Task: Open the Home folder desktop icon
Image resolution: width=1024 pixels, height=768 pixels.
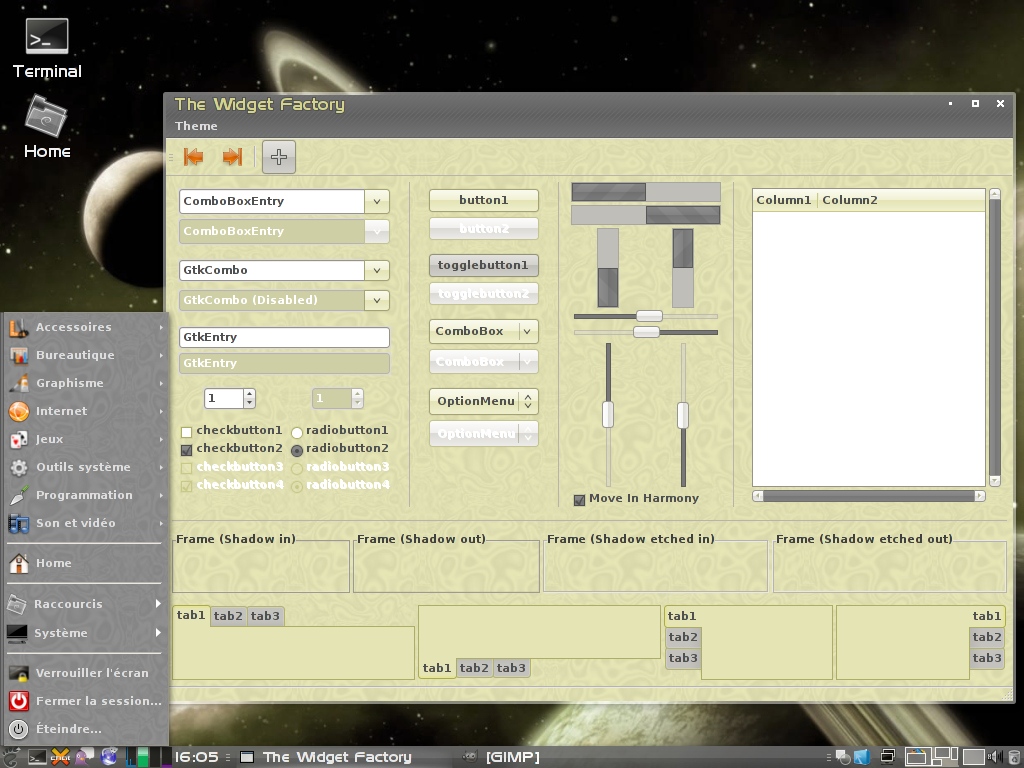Action: point(47,127)
